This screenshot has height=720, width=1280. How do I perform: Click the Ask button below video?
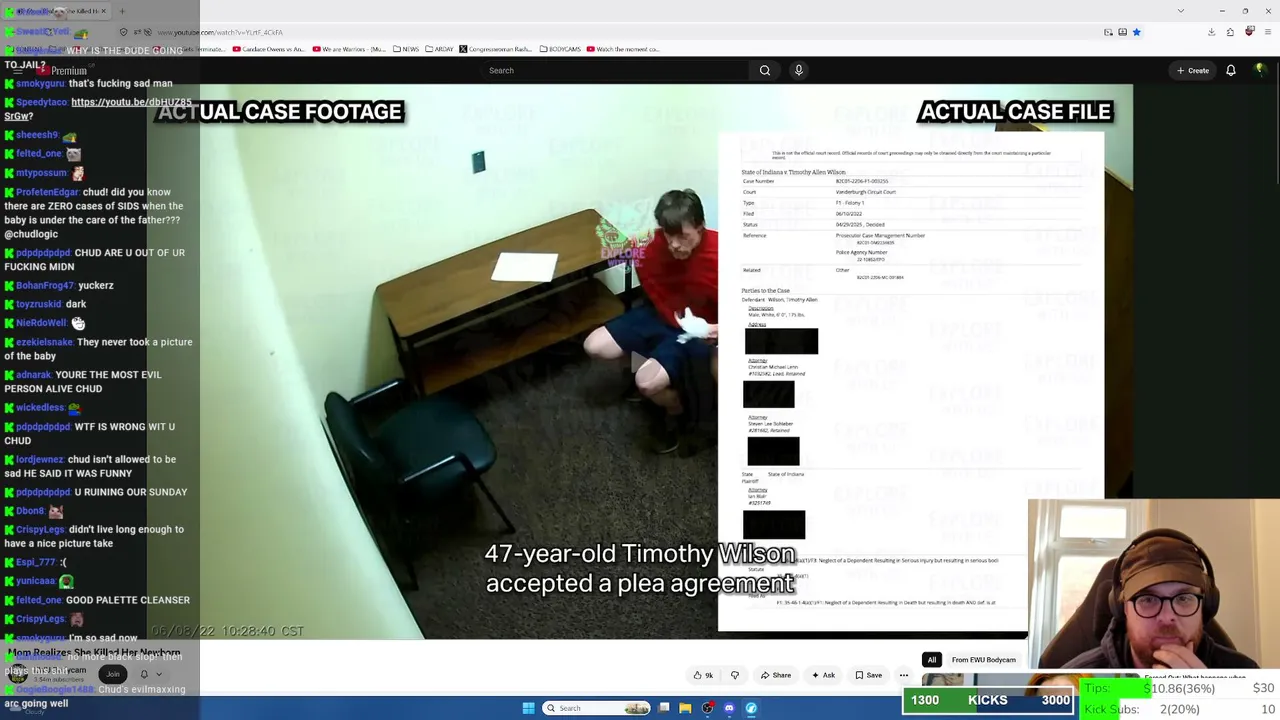coord(824,675)
